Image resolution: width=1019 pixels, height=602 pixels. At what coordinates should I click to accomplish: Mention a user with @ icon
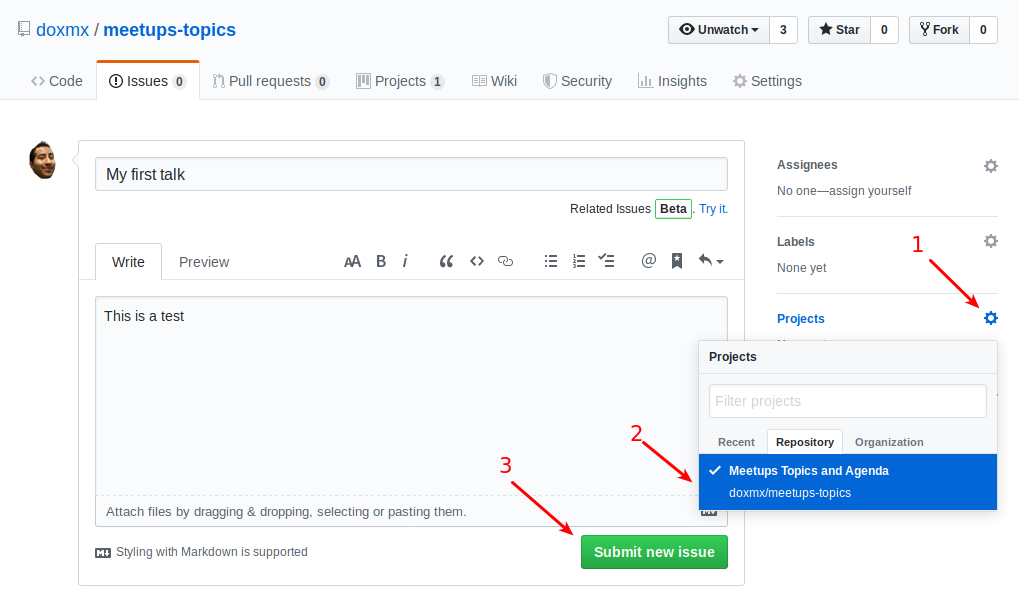[649, 261]
